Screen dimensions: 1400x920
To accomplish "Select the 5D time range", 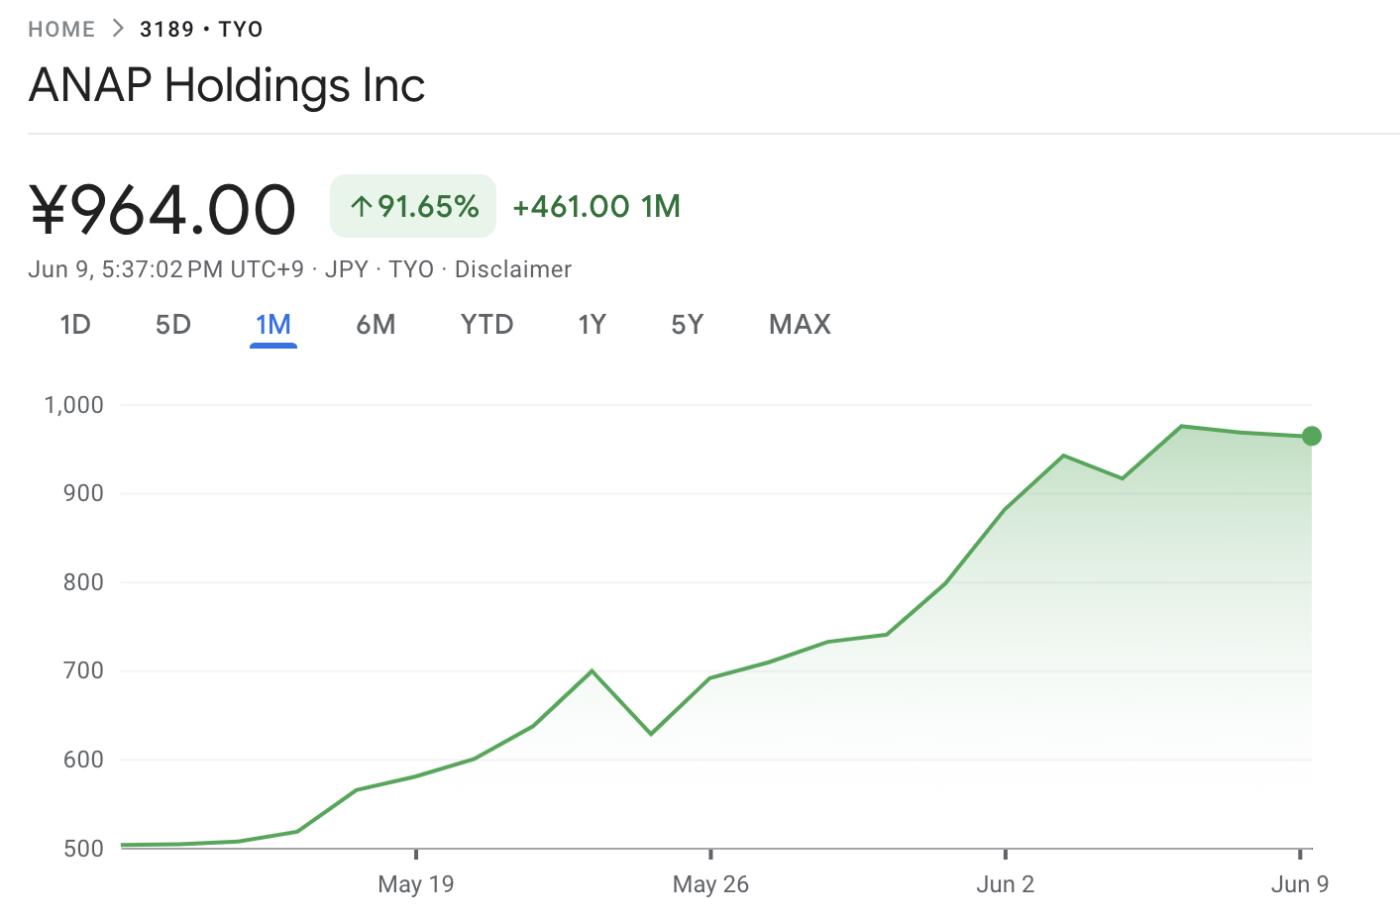I will pos(172,324).
